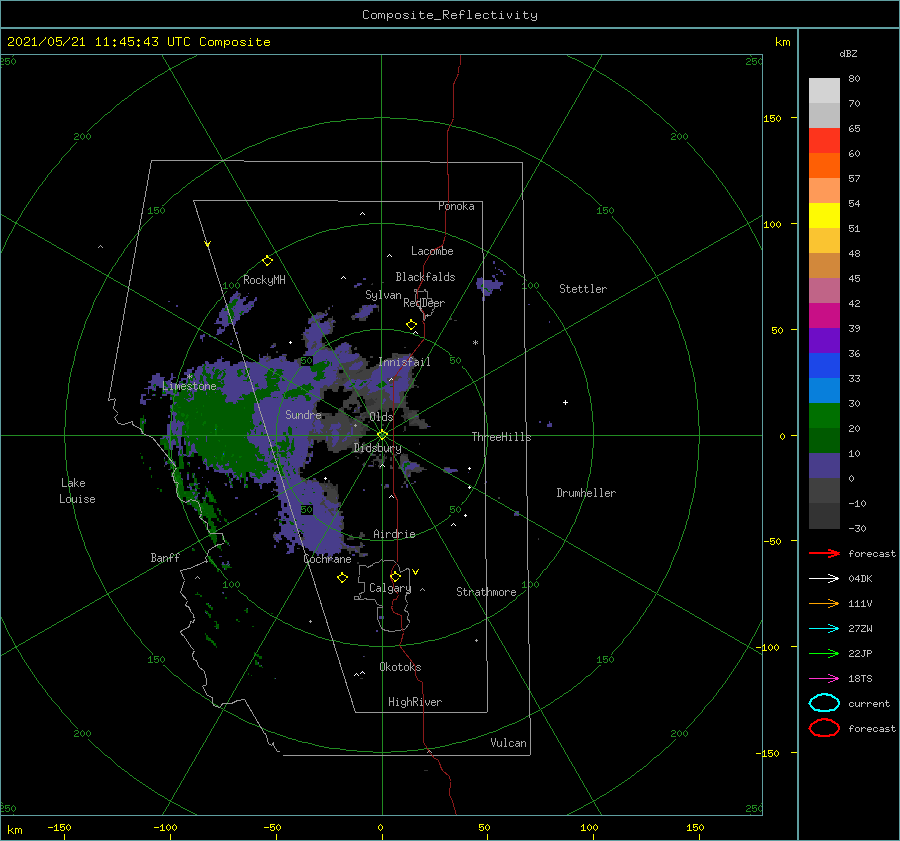Click the cyan 27ZW arrow icon
Image resolution: width=900 pixels, height=841 pixels.
[x=824, y=629]
